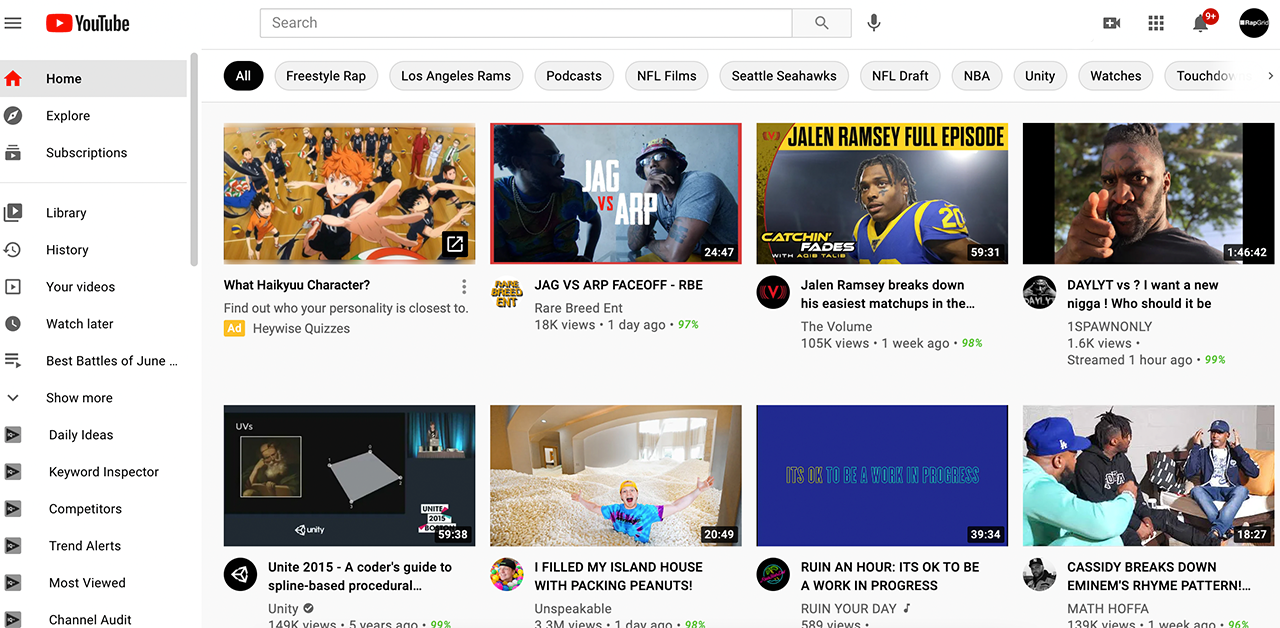Open JAG VS ARP FACEOFF video title
The image size is (1280, 628).
(x=619, y=285)
